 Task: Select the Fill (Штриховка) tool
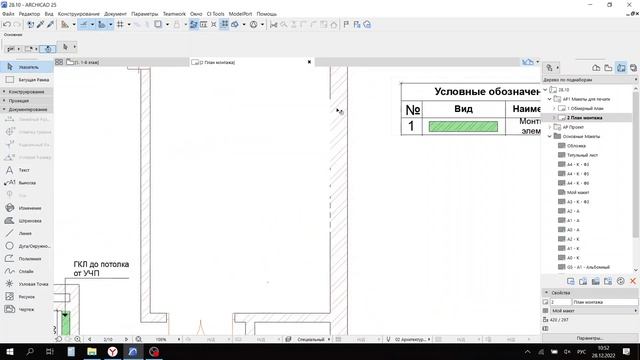coord(27,220)
